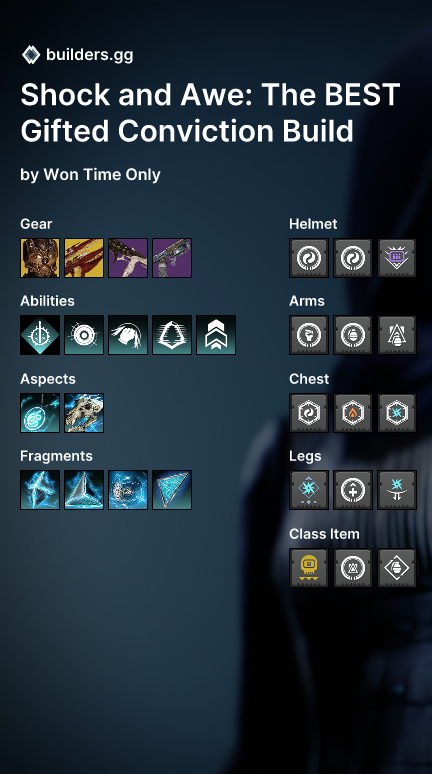
Task: Select the first lightning fragment icon
Action: pyautogui.click(x=40, y=490)
